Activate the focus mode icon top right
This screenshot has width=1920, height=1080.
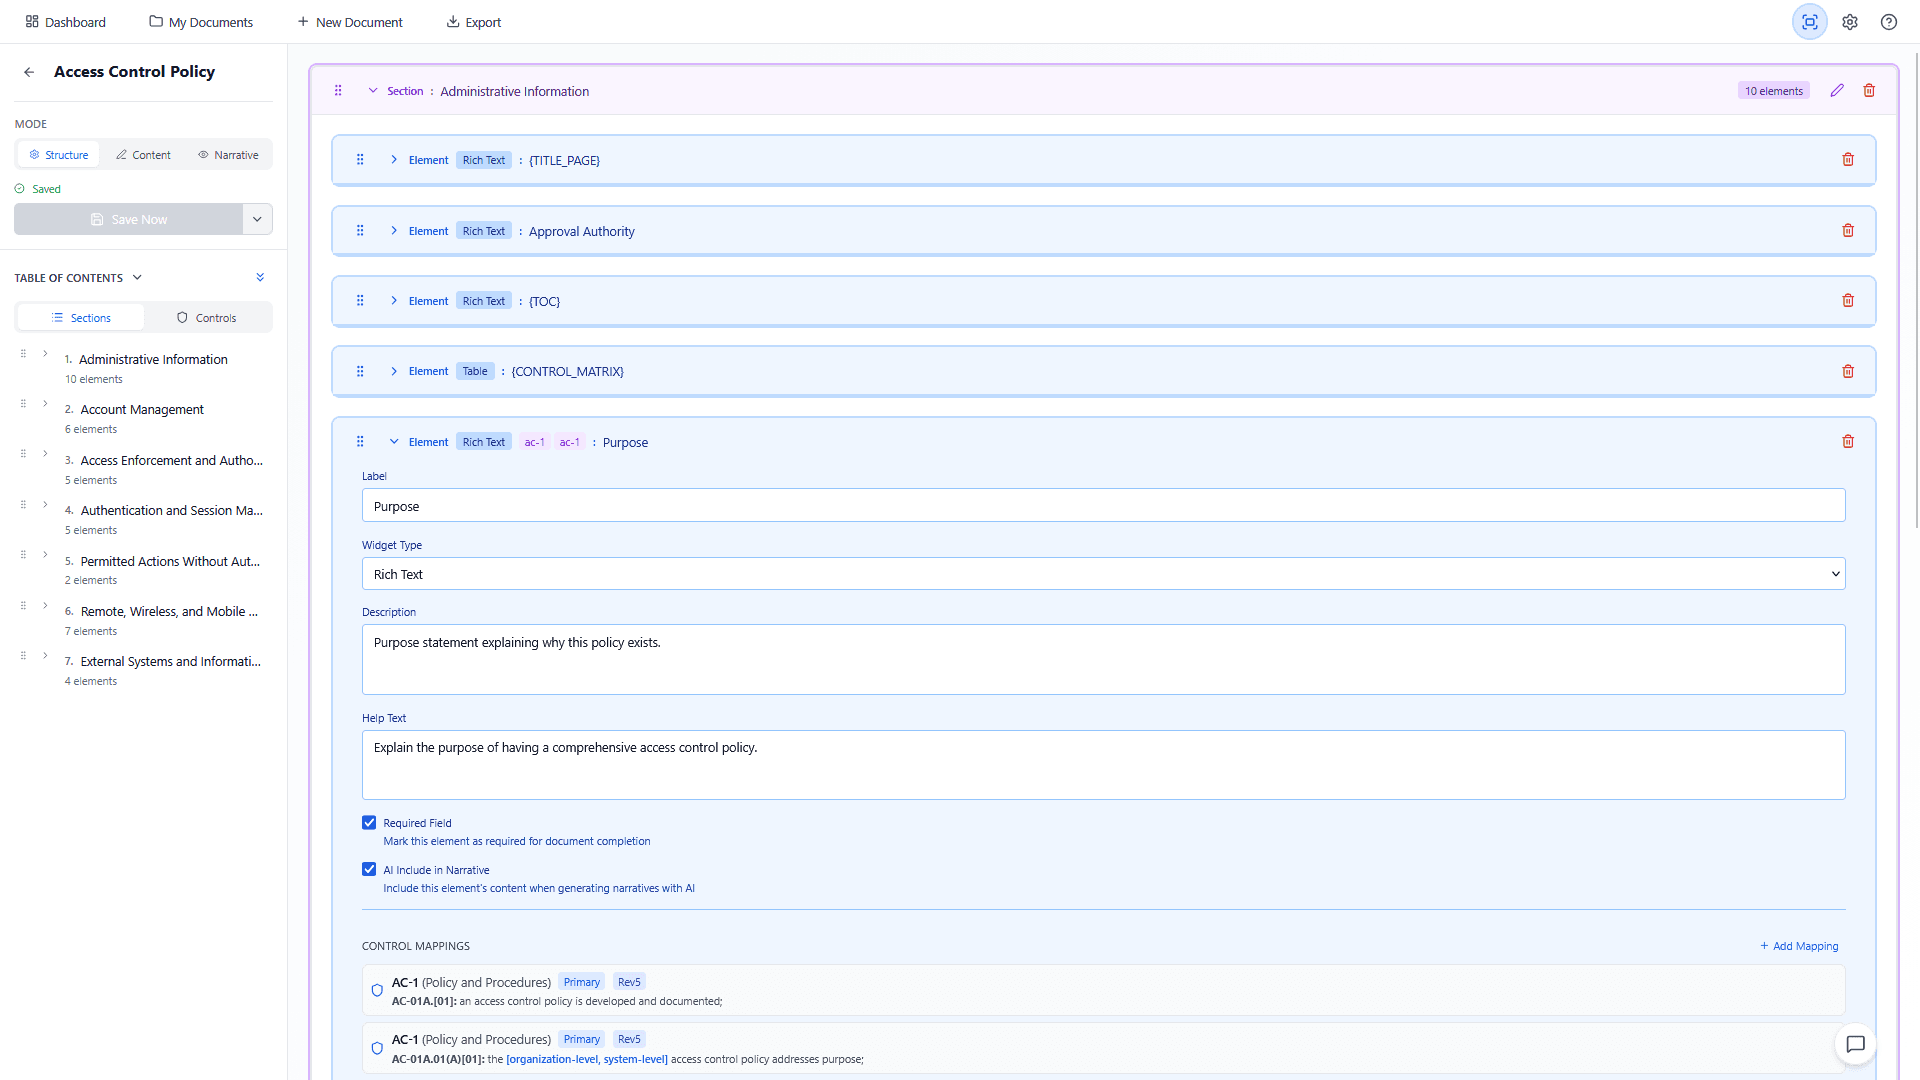click(1809, 21)
